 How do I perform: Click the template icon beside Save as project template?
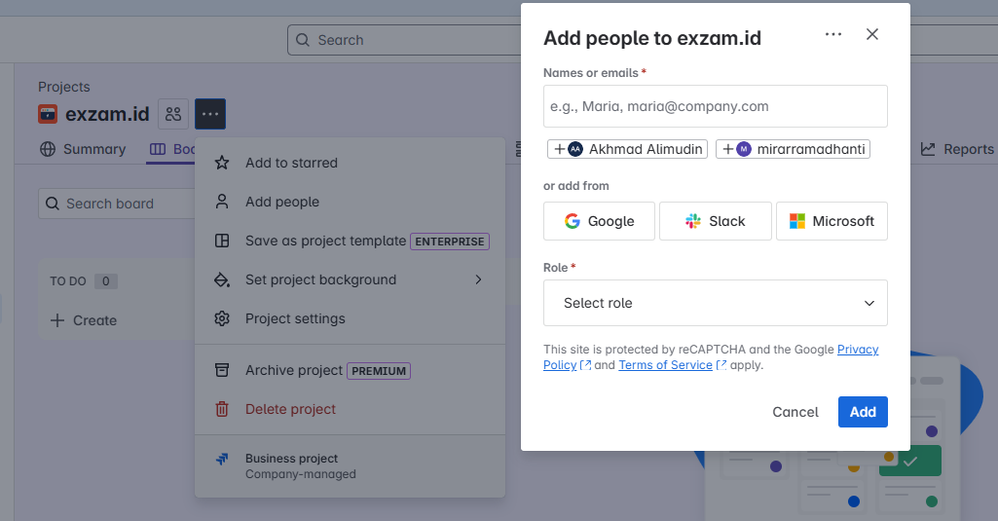tap(221, 240)
